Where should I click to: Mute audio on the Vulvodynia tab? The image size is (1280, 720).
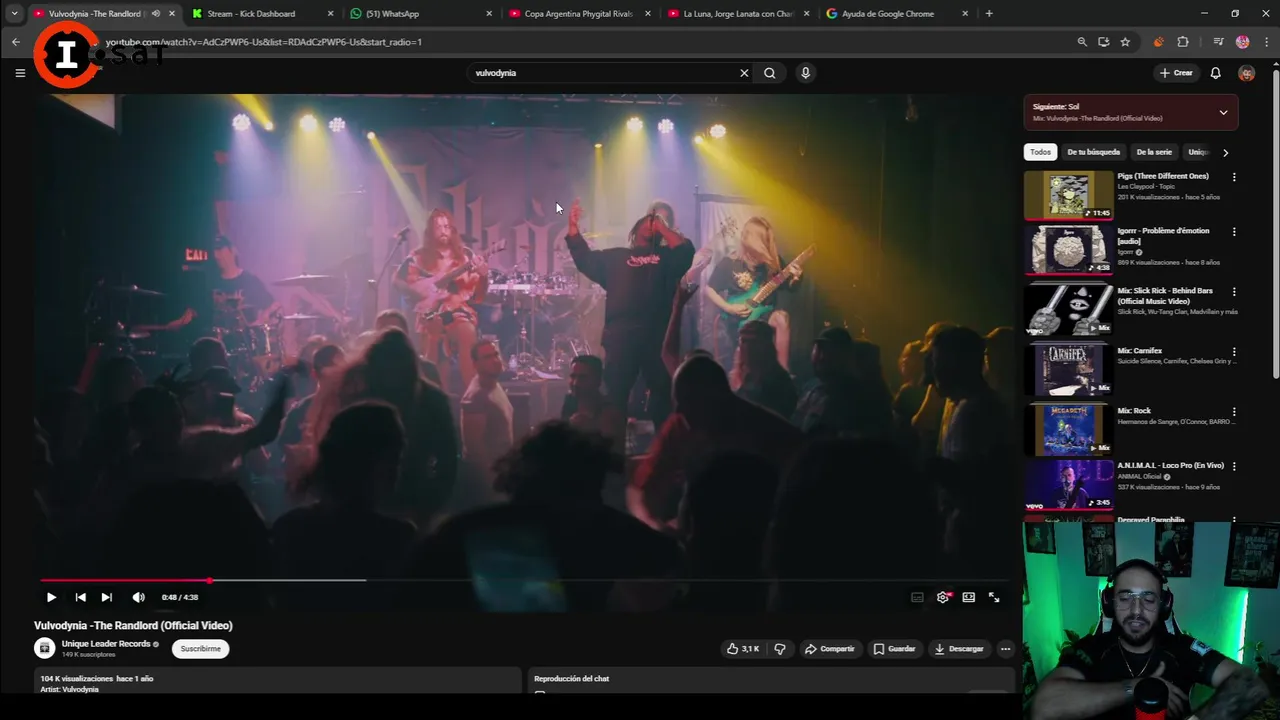pos(155,14)
